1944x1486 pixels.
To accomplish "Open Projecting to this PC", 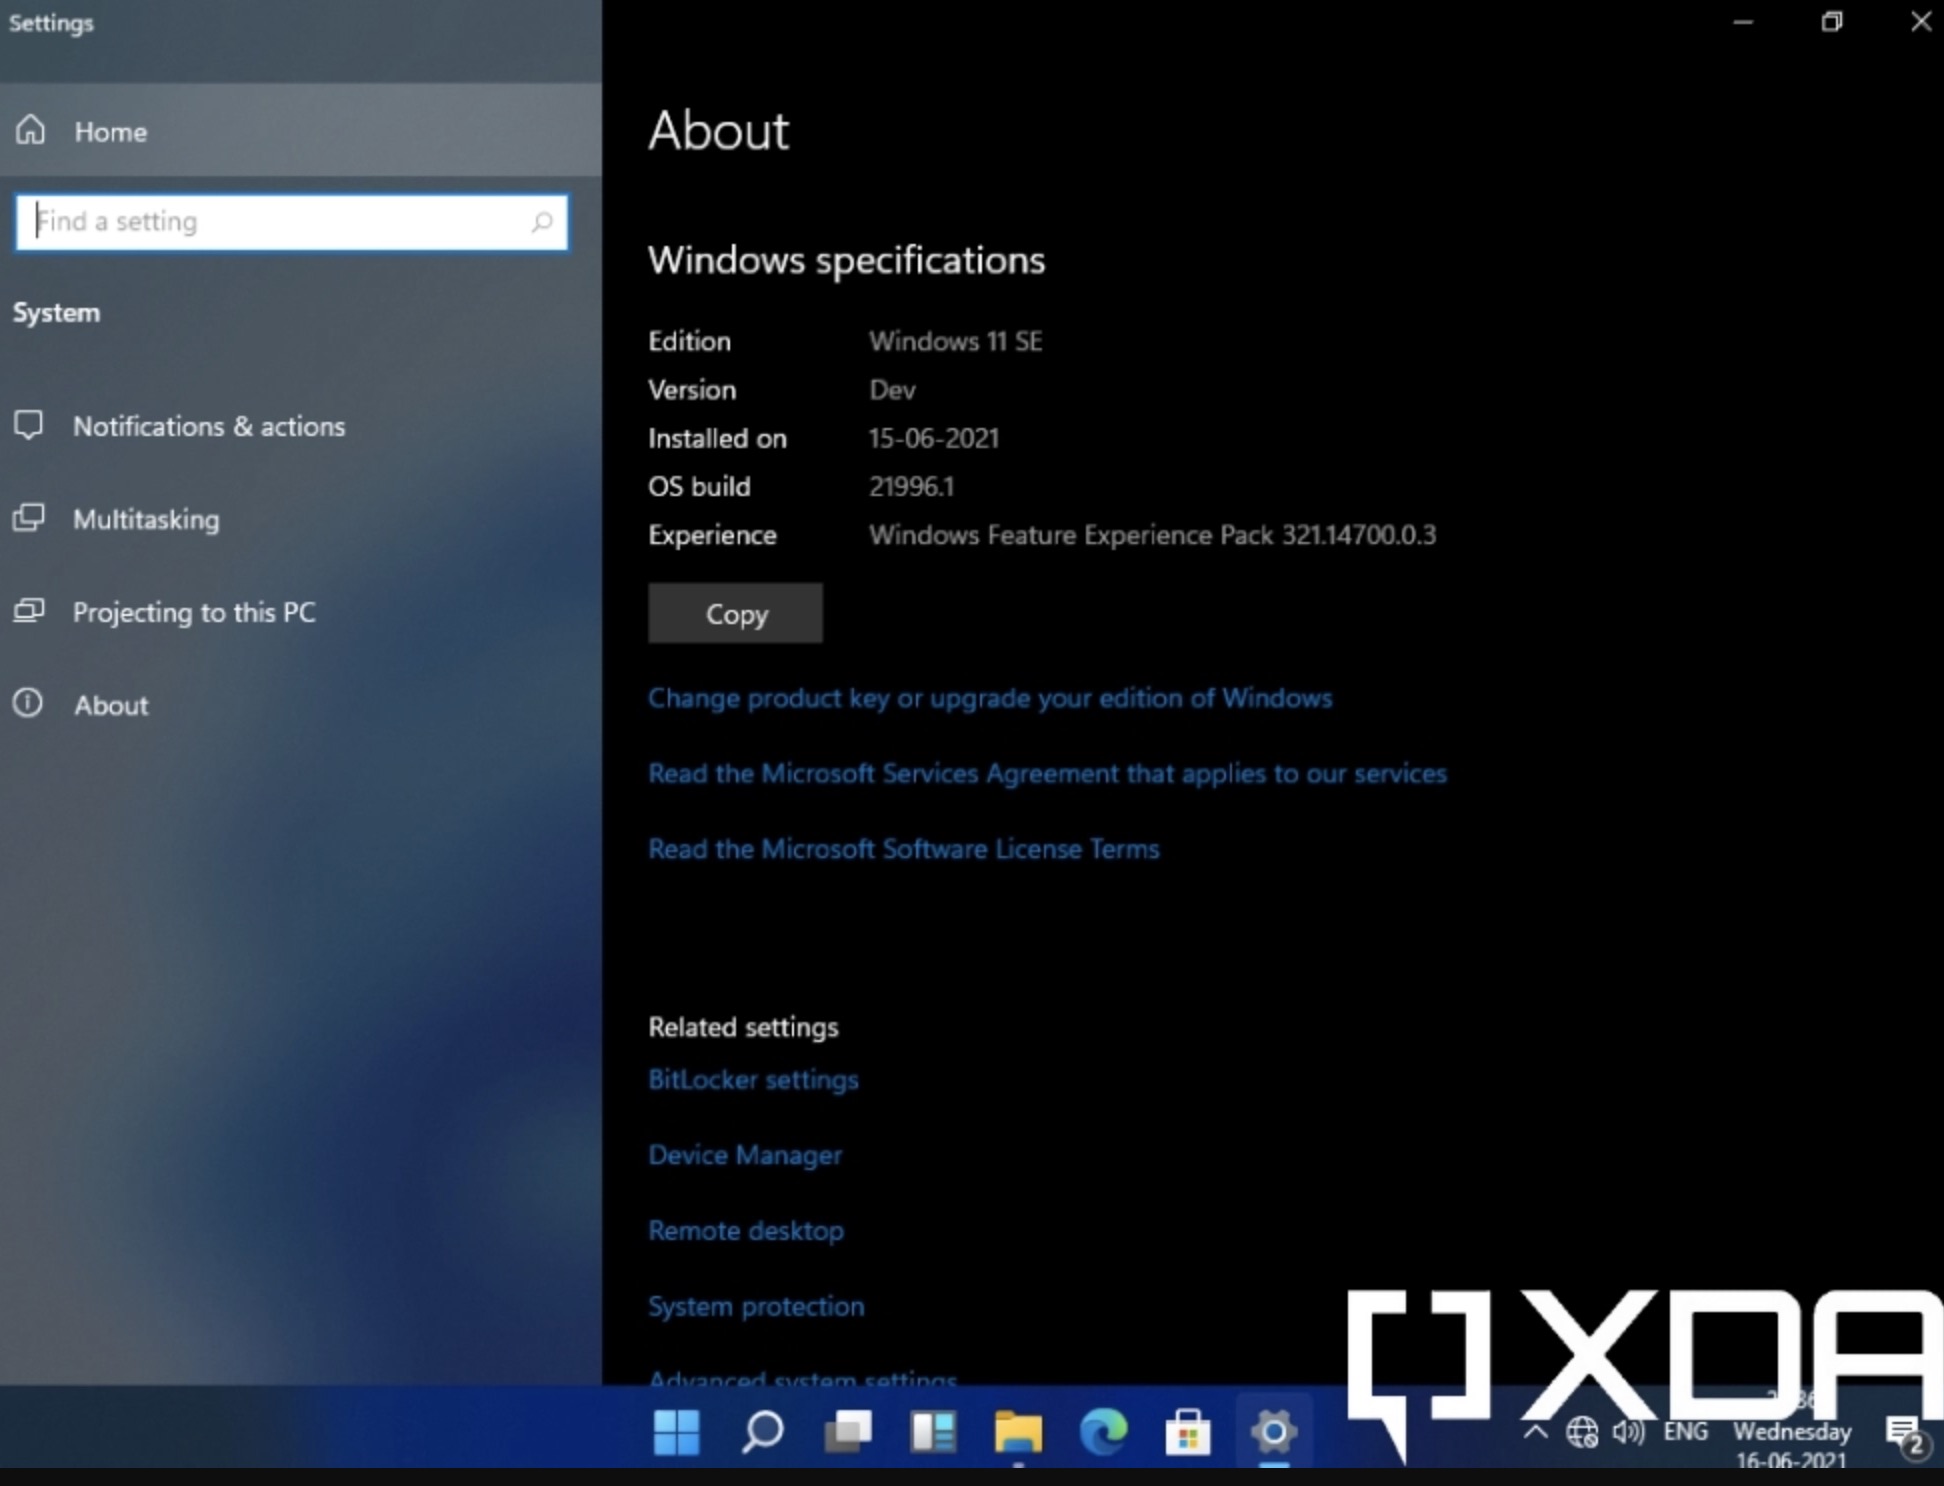I will 194,613.
